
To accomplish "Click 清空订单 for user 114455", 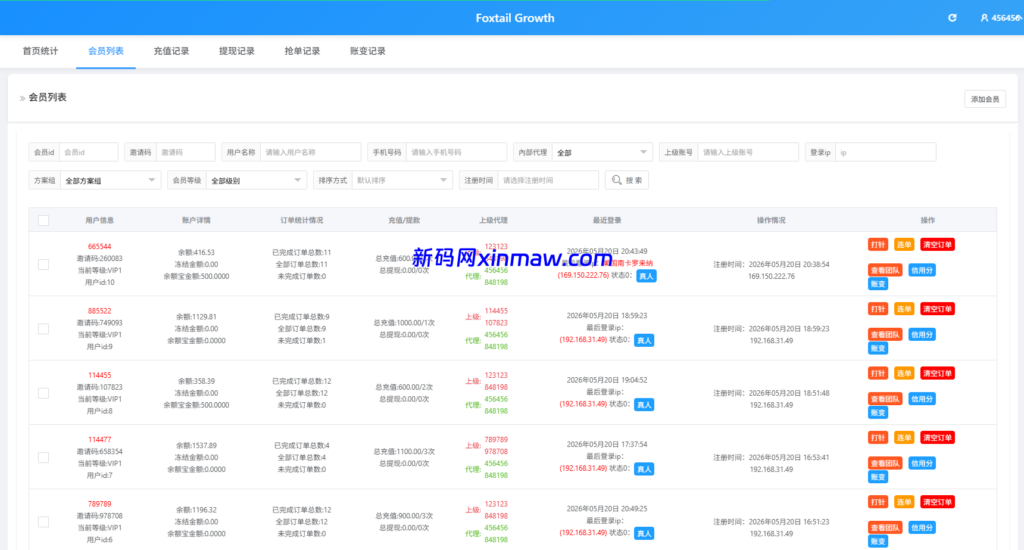I will pos(937,373).
